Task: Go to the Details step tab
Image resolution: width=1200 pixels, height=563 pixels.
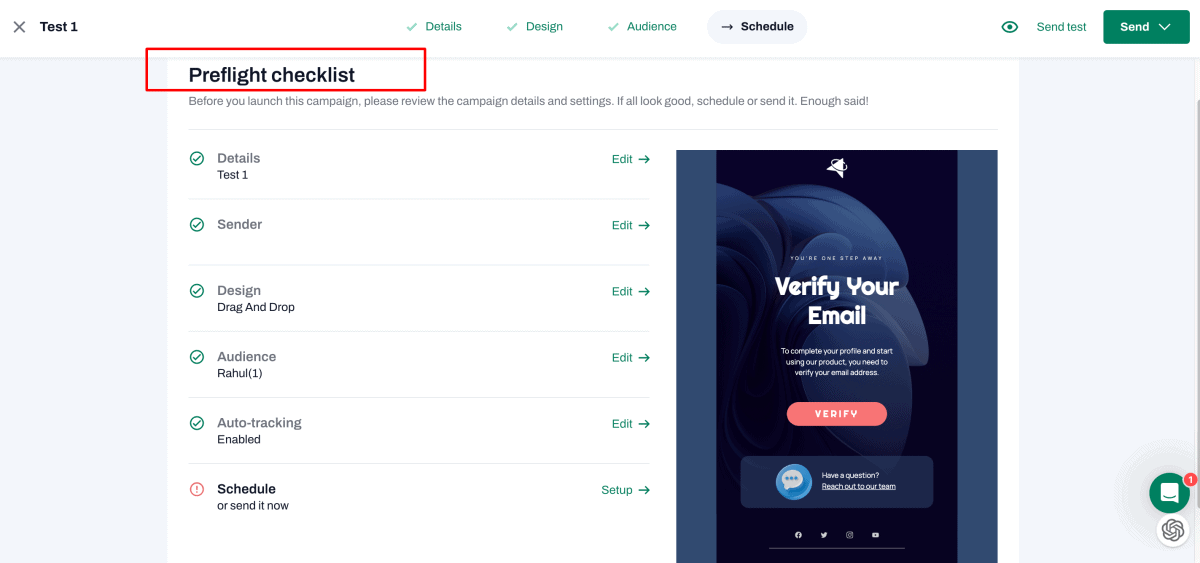Action: (x=434, y=27)
